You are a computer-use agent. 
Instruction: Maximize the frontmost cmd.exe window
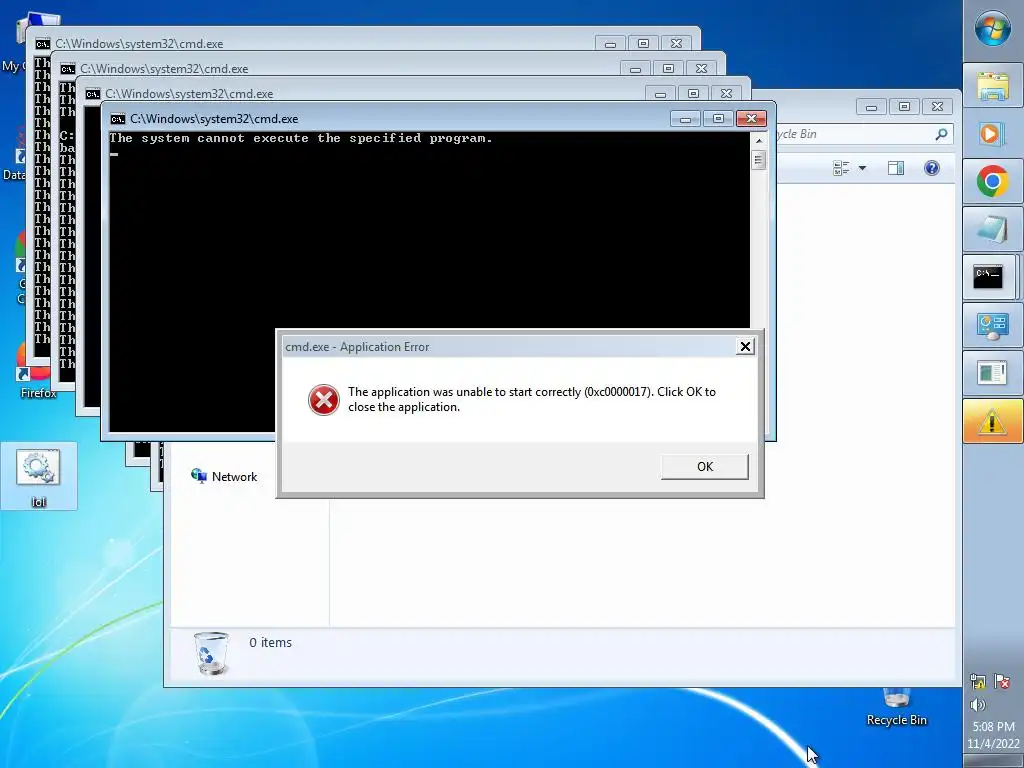click(x=718, y=119)
